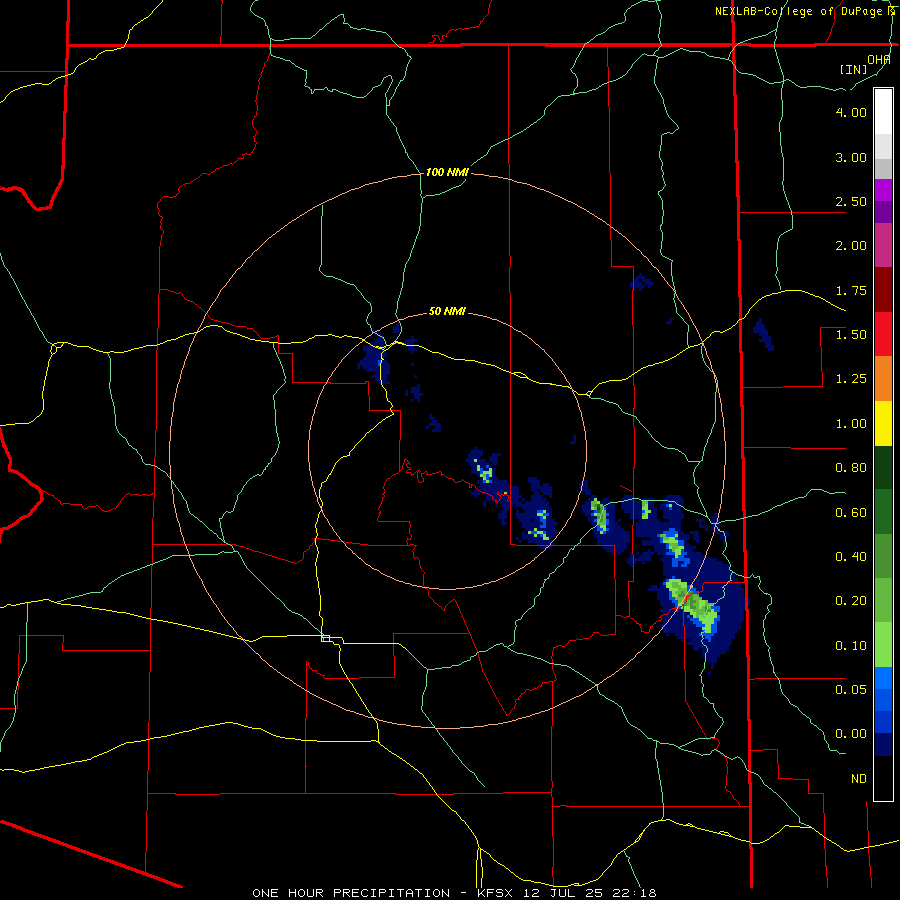The height and width of the screenshot is (900, 900).
Task: Click the 'ND' legend label
Action: [859, 779]
